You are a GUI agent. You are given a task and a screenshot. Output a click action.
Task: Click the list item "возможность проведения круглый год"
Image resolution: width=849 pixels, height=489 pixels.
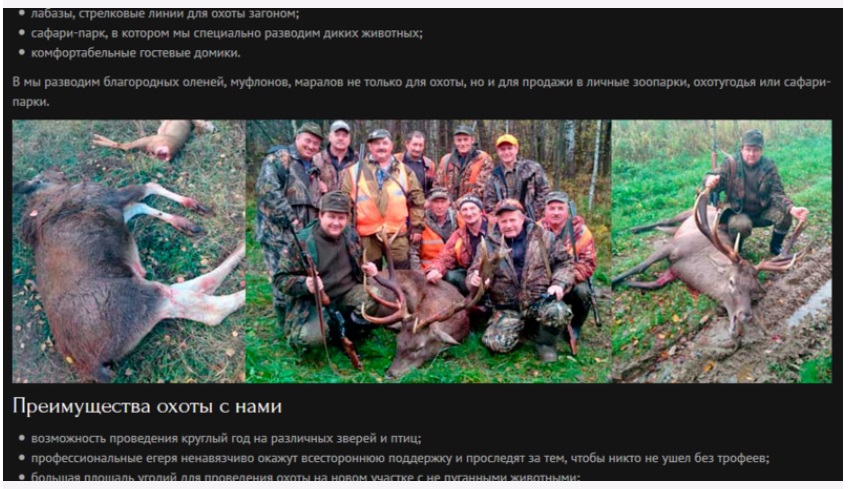[226, 439]
